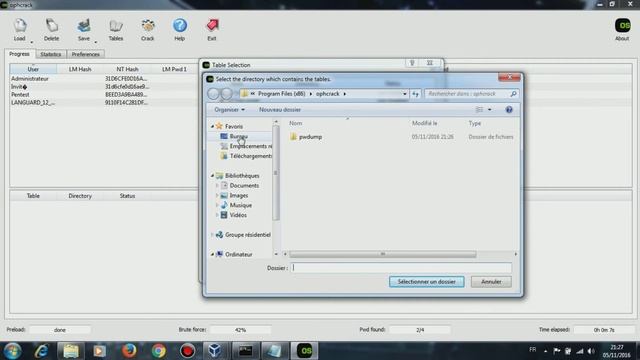640x360 pixels.
Task: Start the Crack toolbar icon
Action: coord(148,29)
